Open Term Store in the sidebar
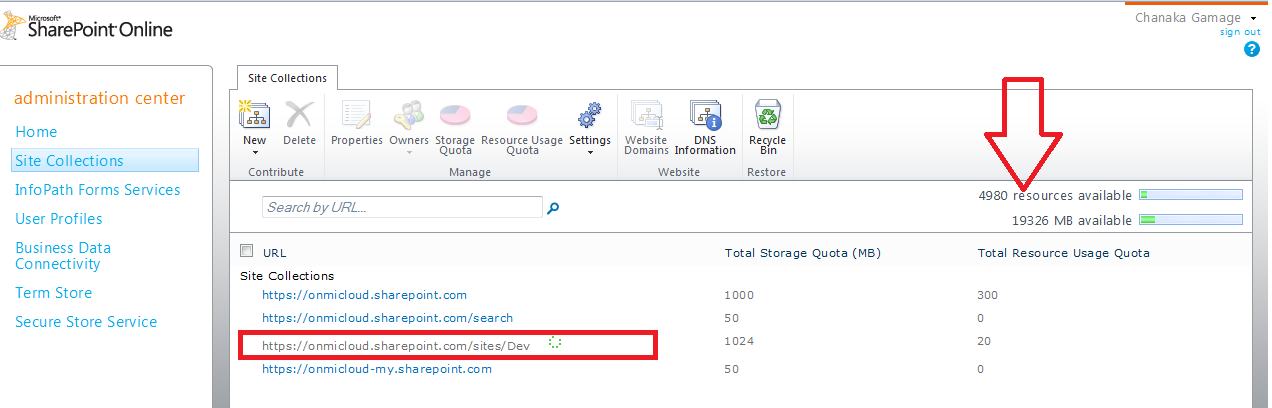Screen dimensions: 1272x408 point(54,293)
